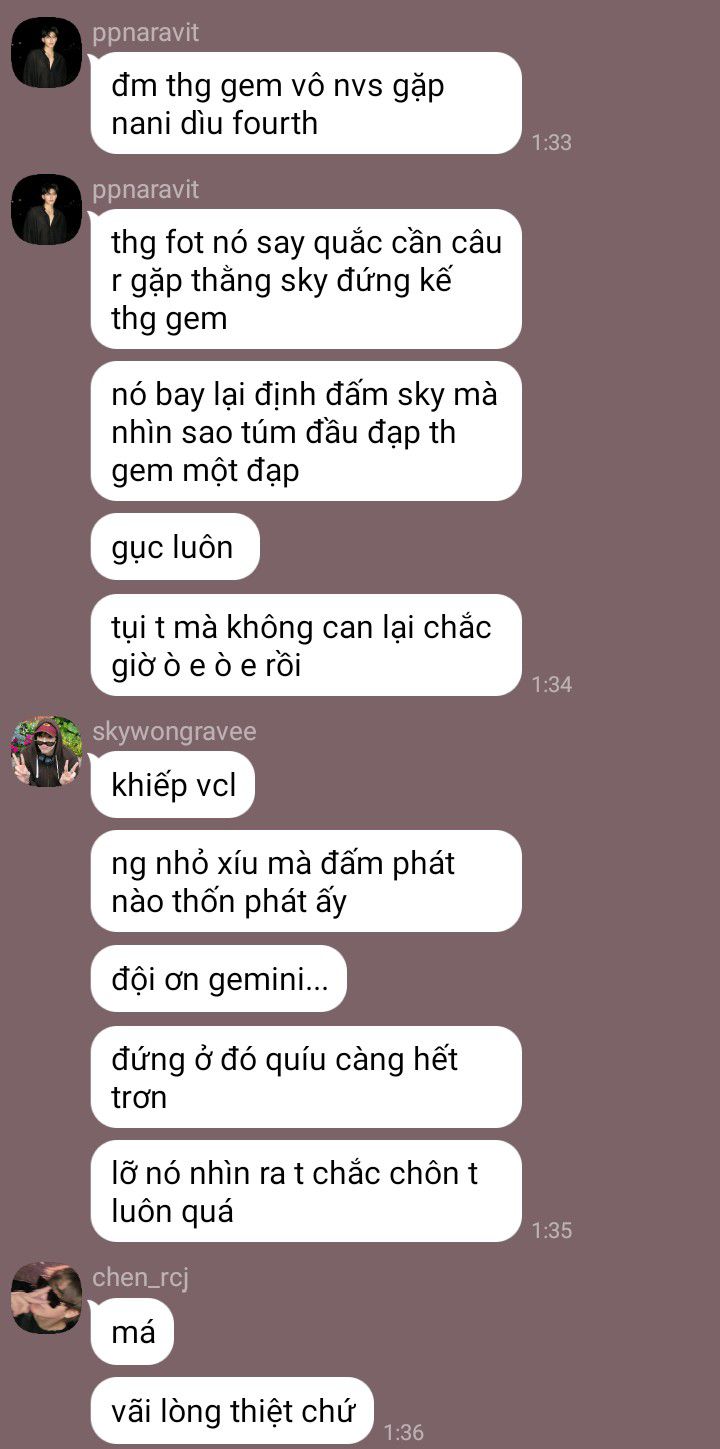Tap the 'khiếp vcl' message bubble
This screenshot has height=1449, width=720.
pyautogui.click(x=173, y=784)
